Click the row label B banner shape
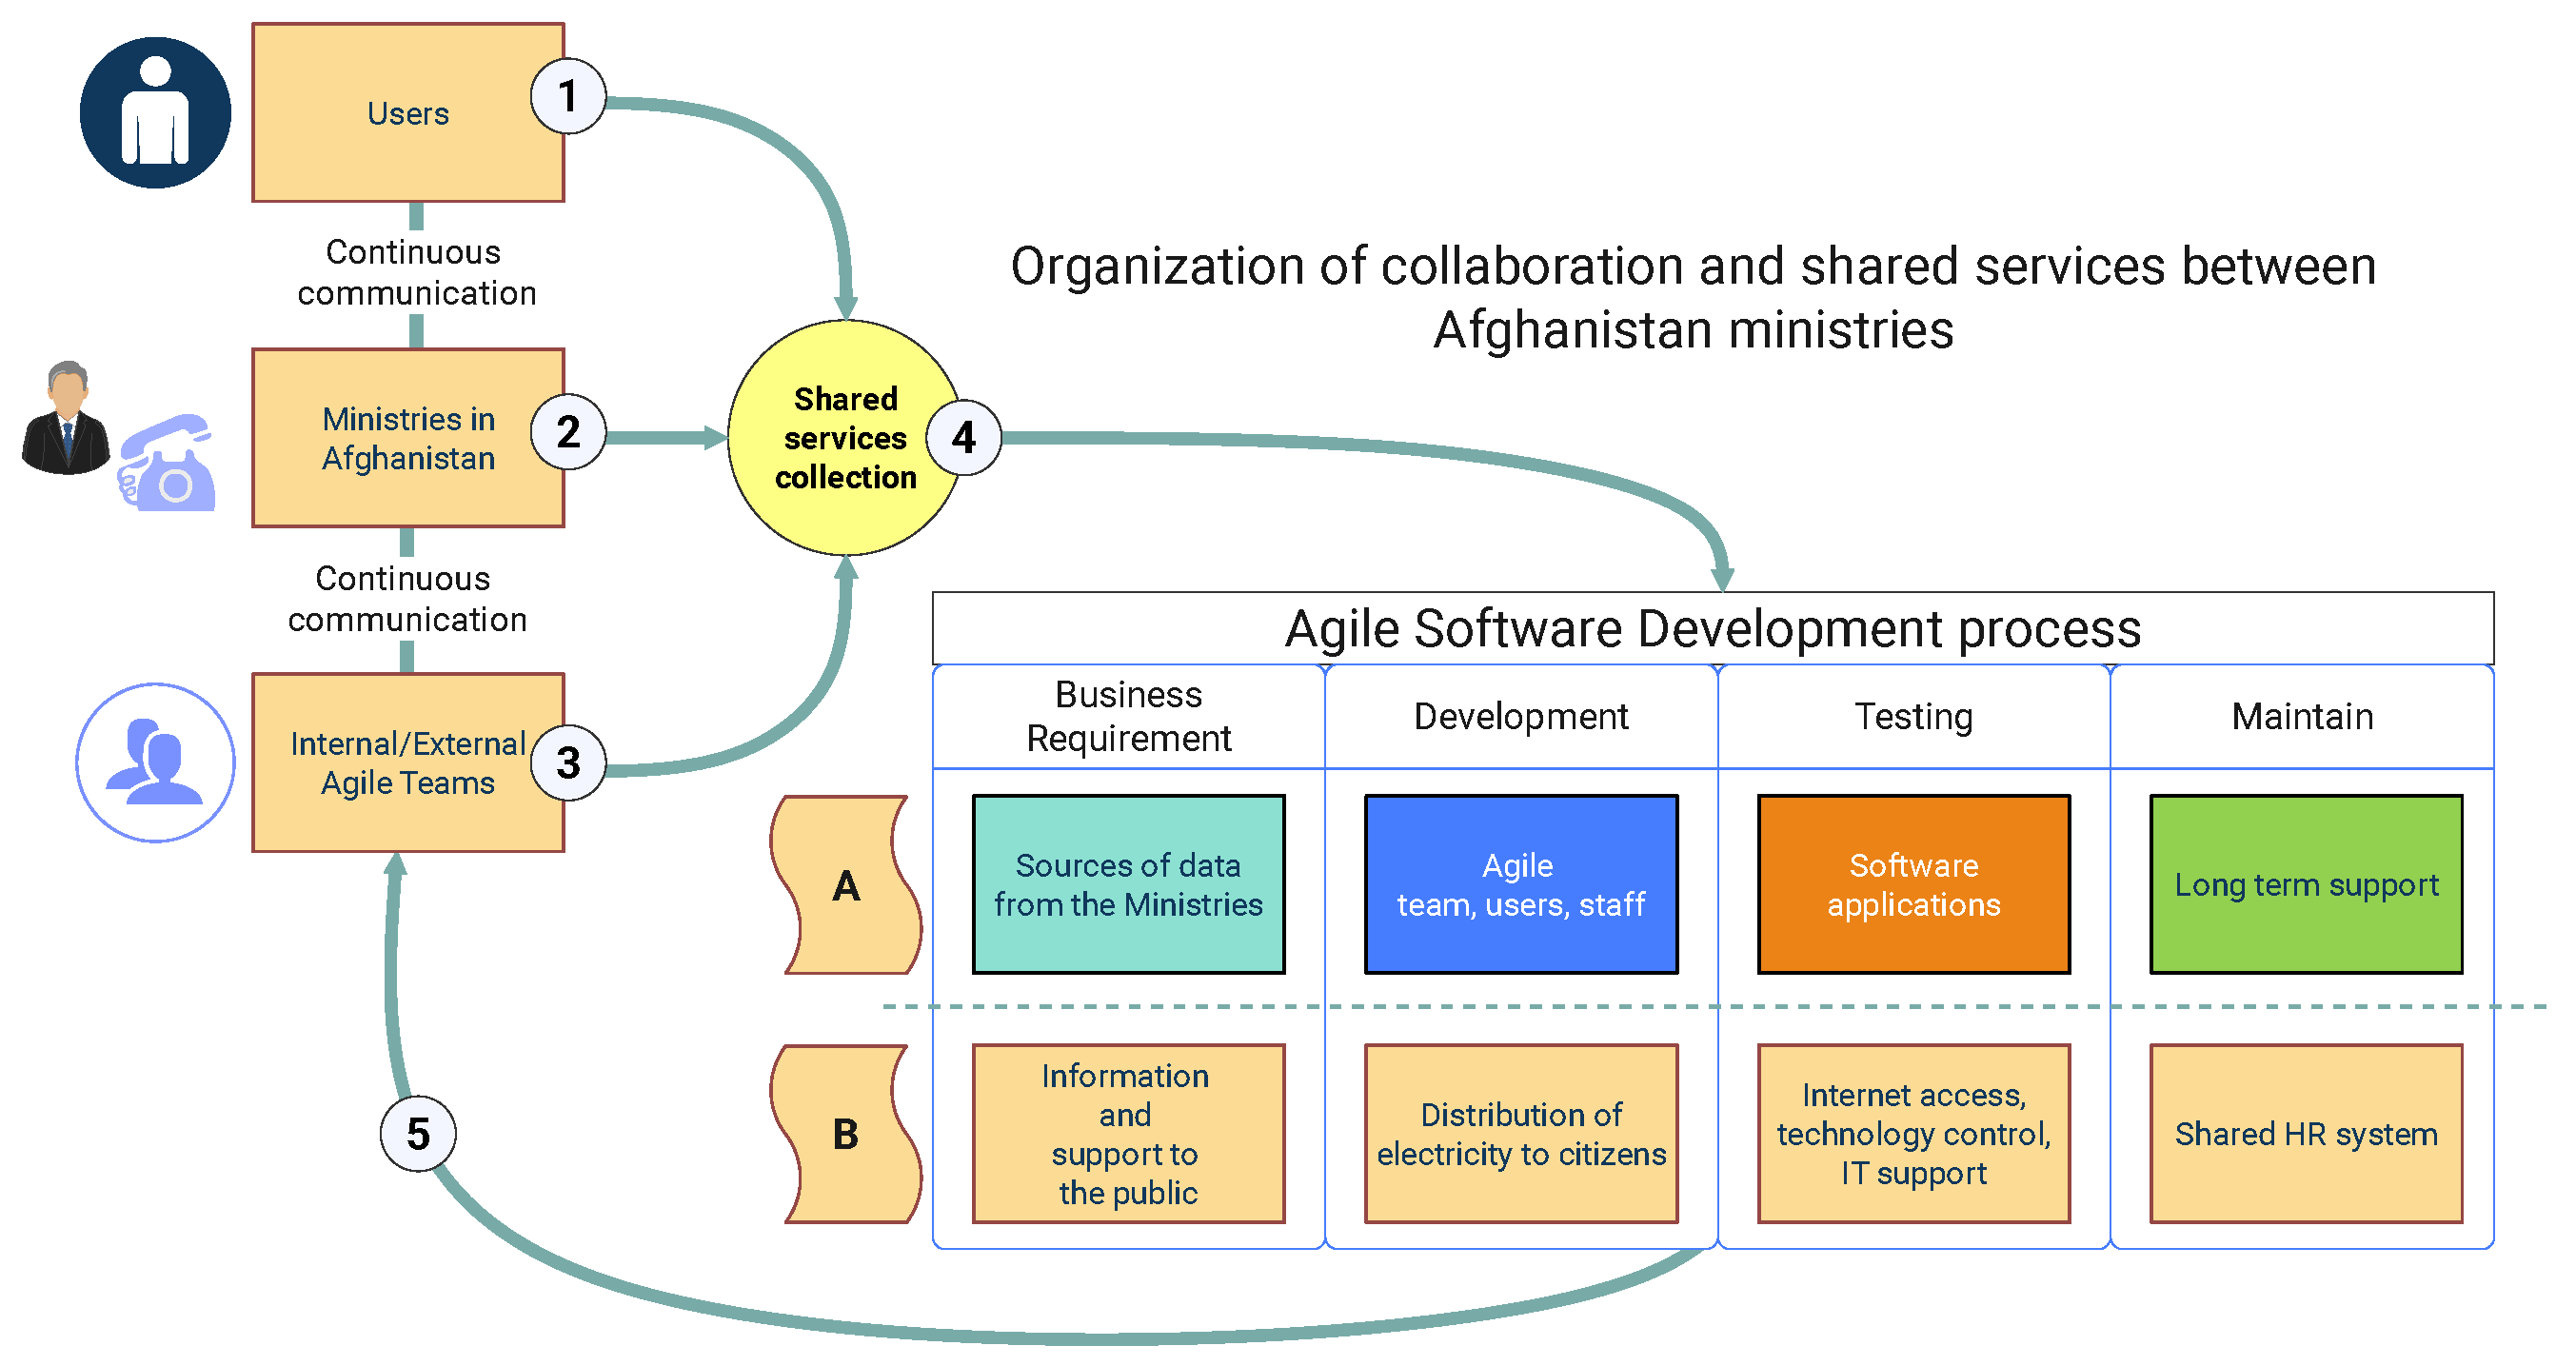 846,1134
